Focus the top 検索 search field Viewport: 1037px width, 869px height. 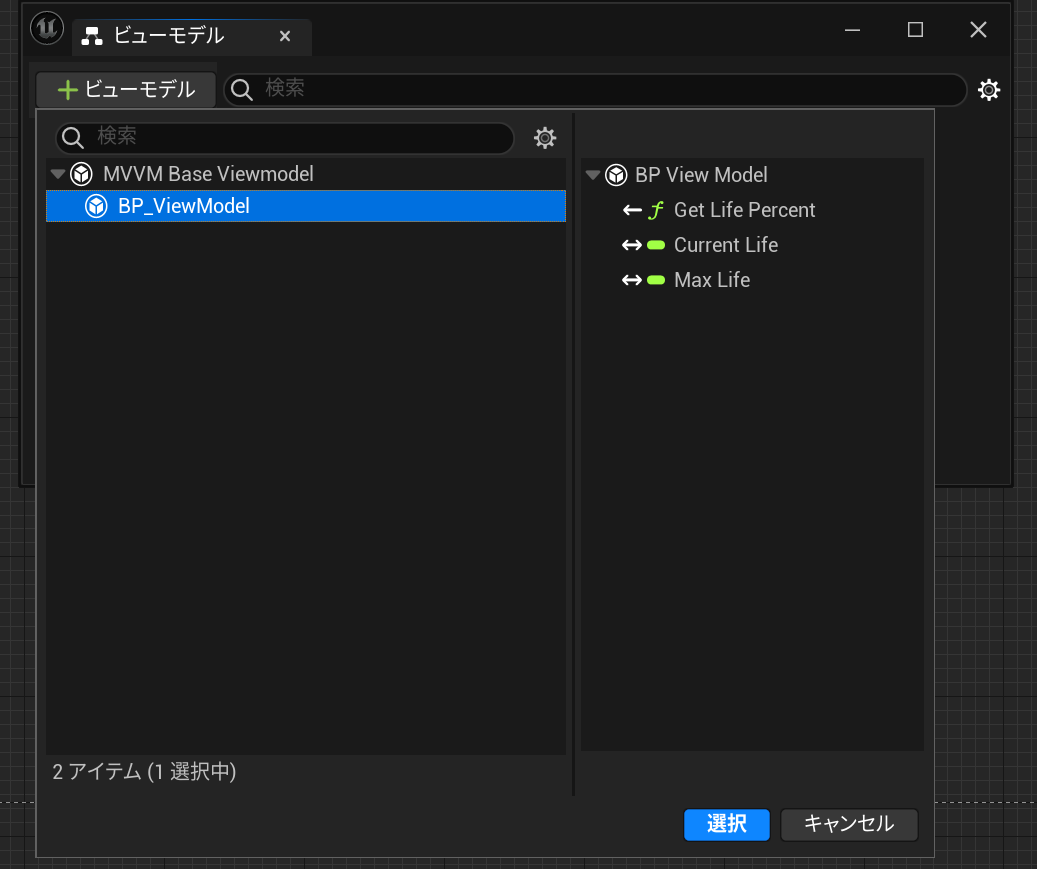click(x=595, y=89)
